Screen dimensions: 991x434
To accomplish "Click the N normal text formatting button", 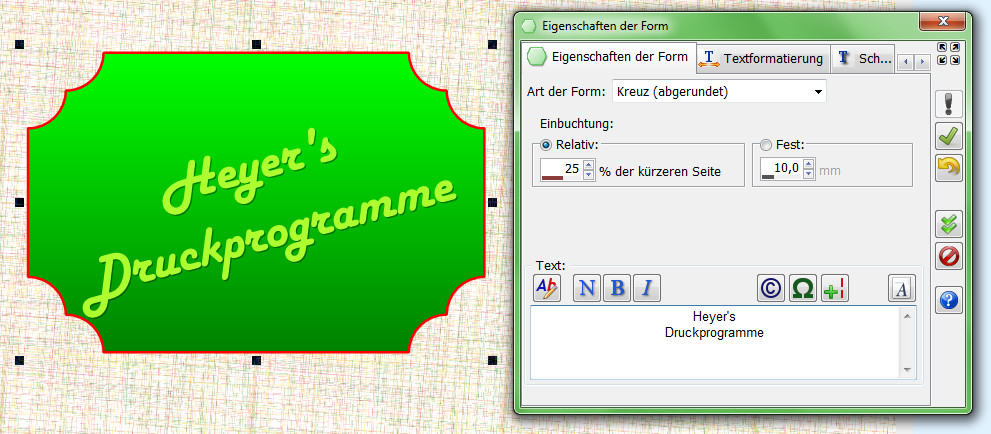I will [587, 288].
